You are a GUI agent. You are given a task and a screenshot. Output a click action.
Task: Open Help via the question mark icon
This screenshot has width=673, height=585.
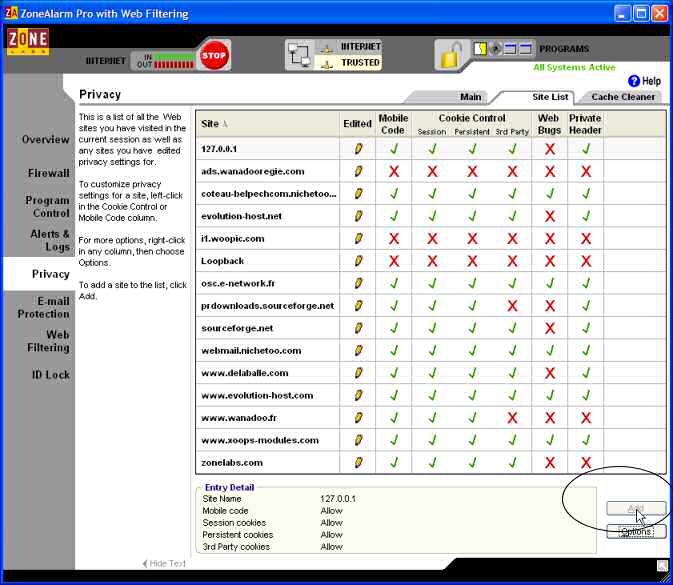pyautogui.click(x=634, y=81)
